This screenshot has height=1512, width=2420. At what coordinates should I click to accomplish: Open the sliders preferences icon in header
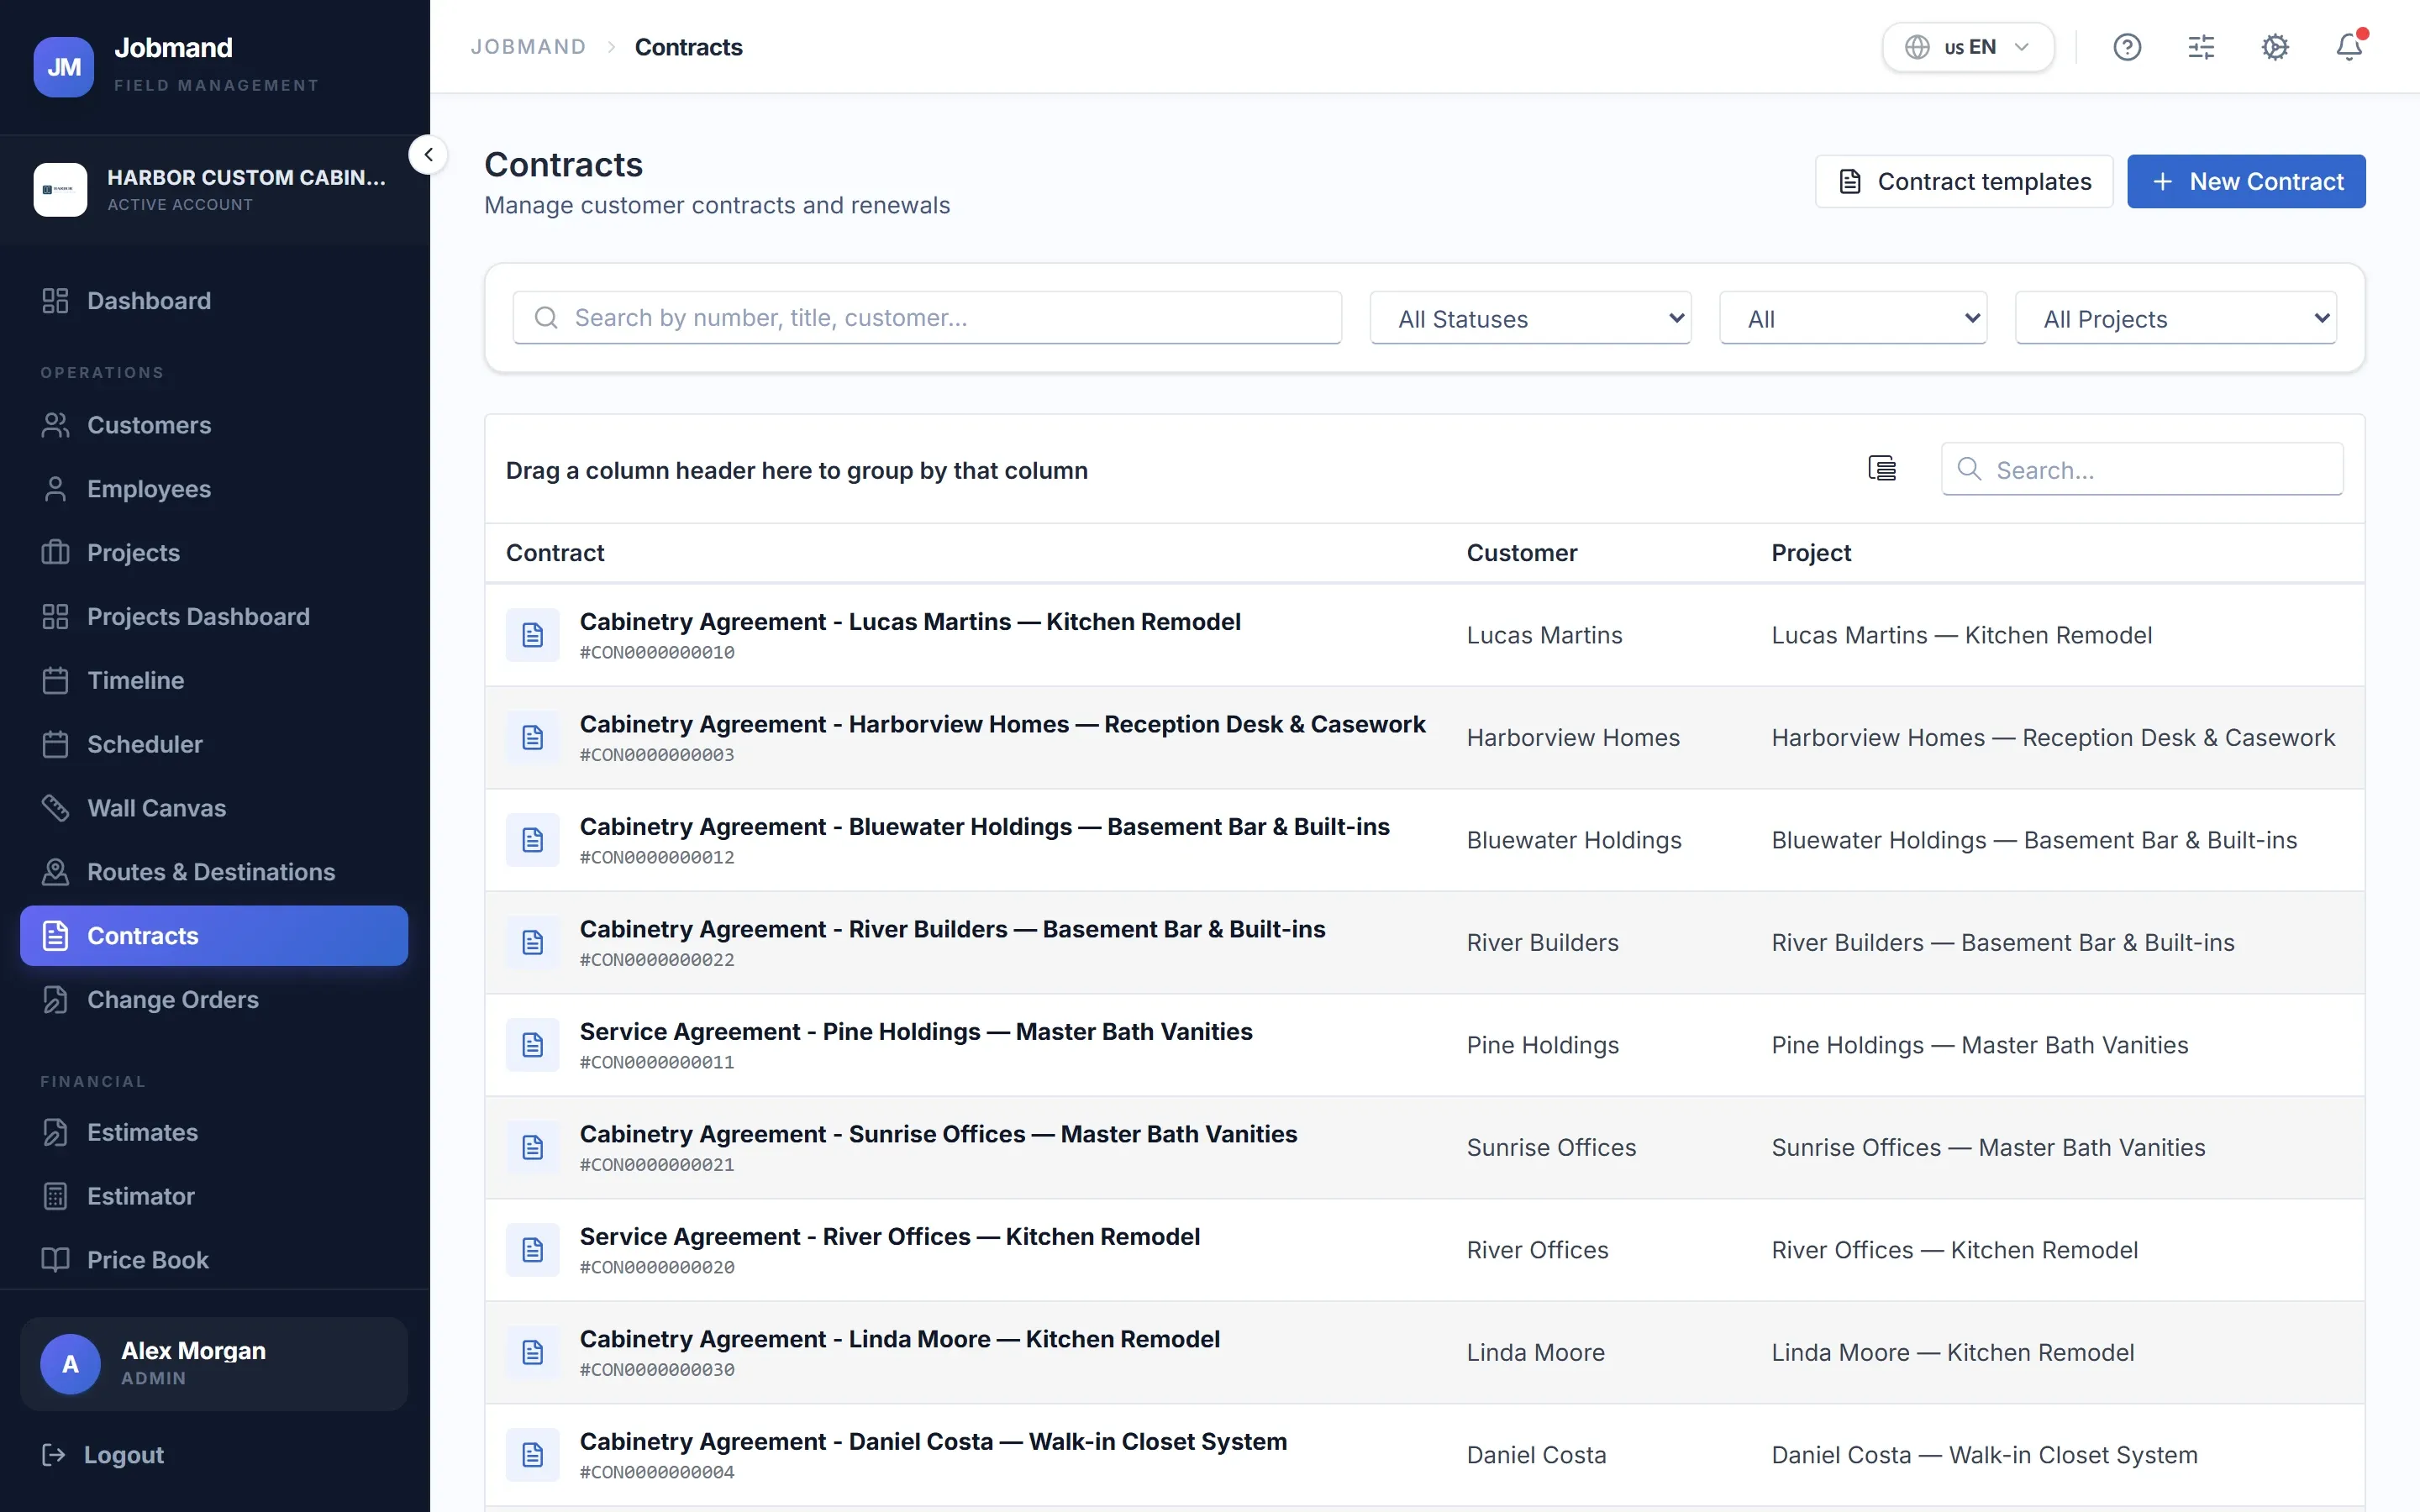tap(2201, 47)
